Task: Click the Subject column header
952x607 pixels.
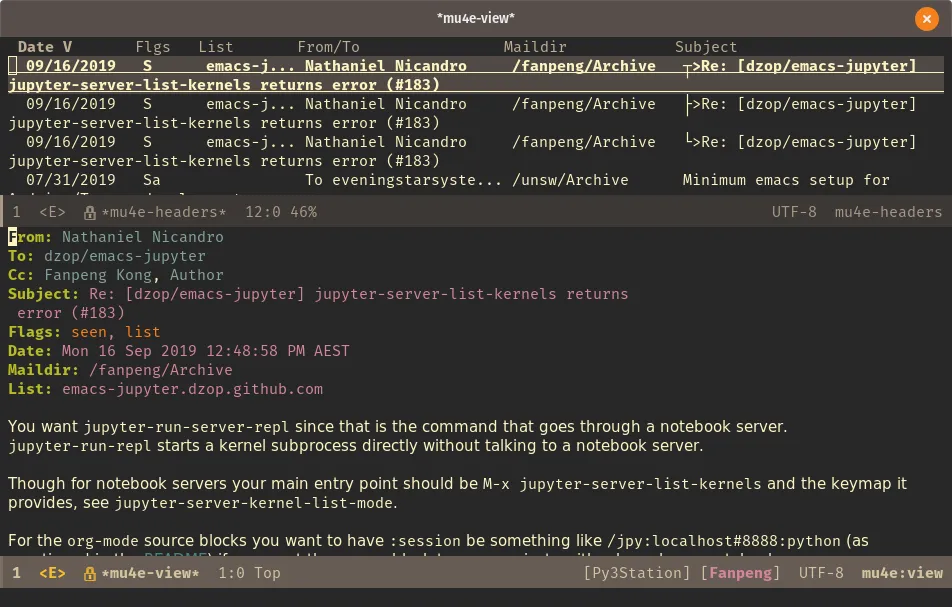Action: point(705,47)
